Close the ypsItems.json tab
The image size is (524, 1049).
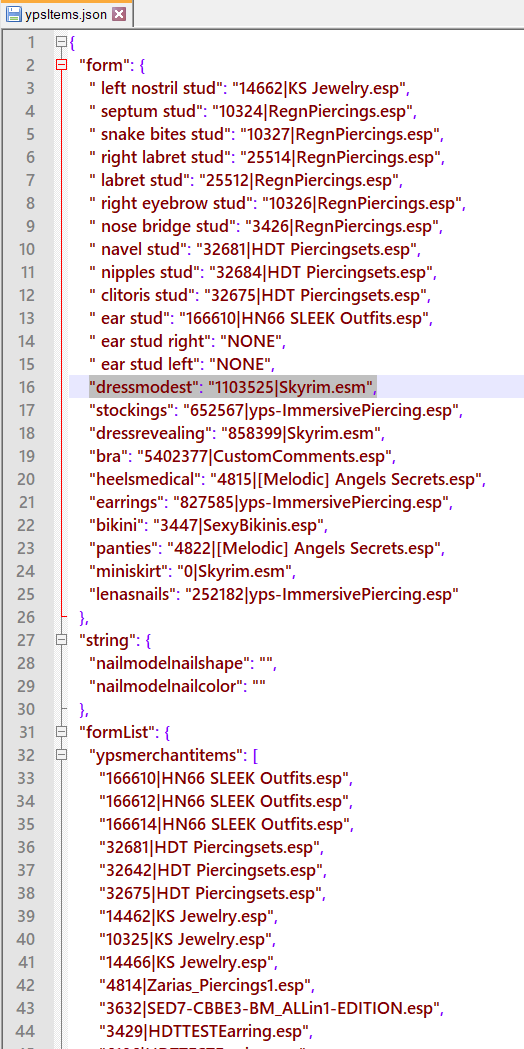point(118,14)
